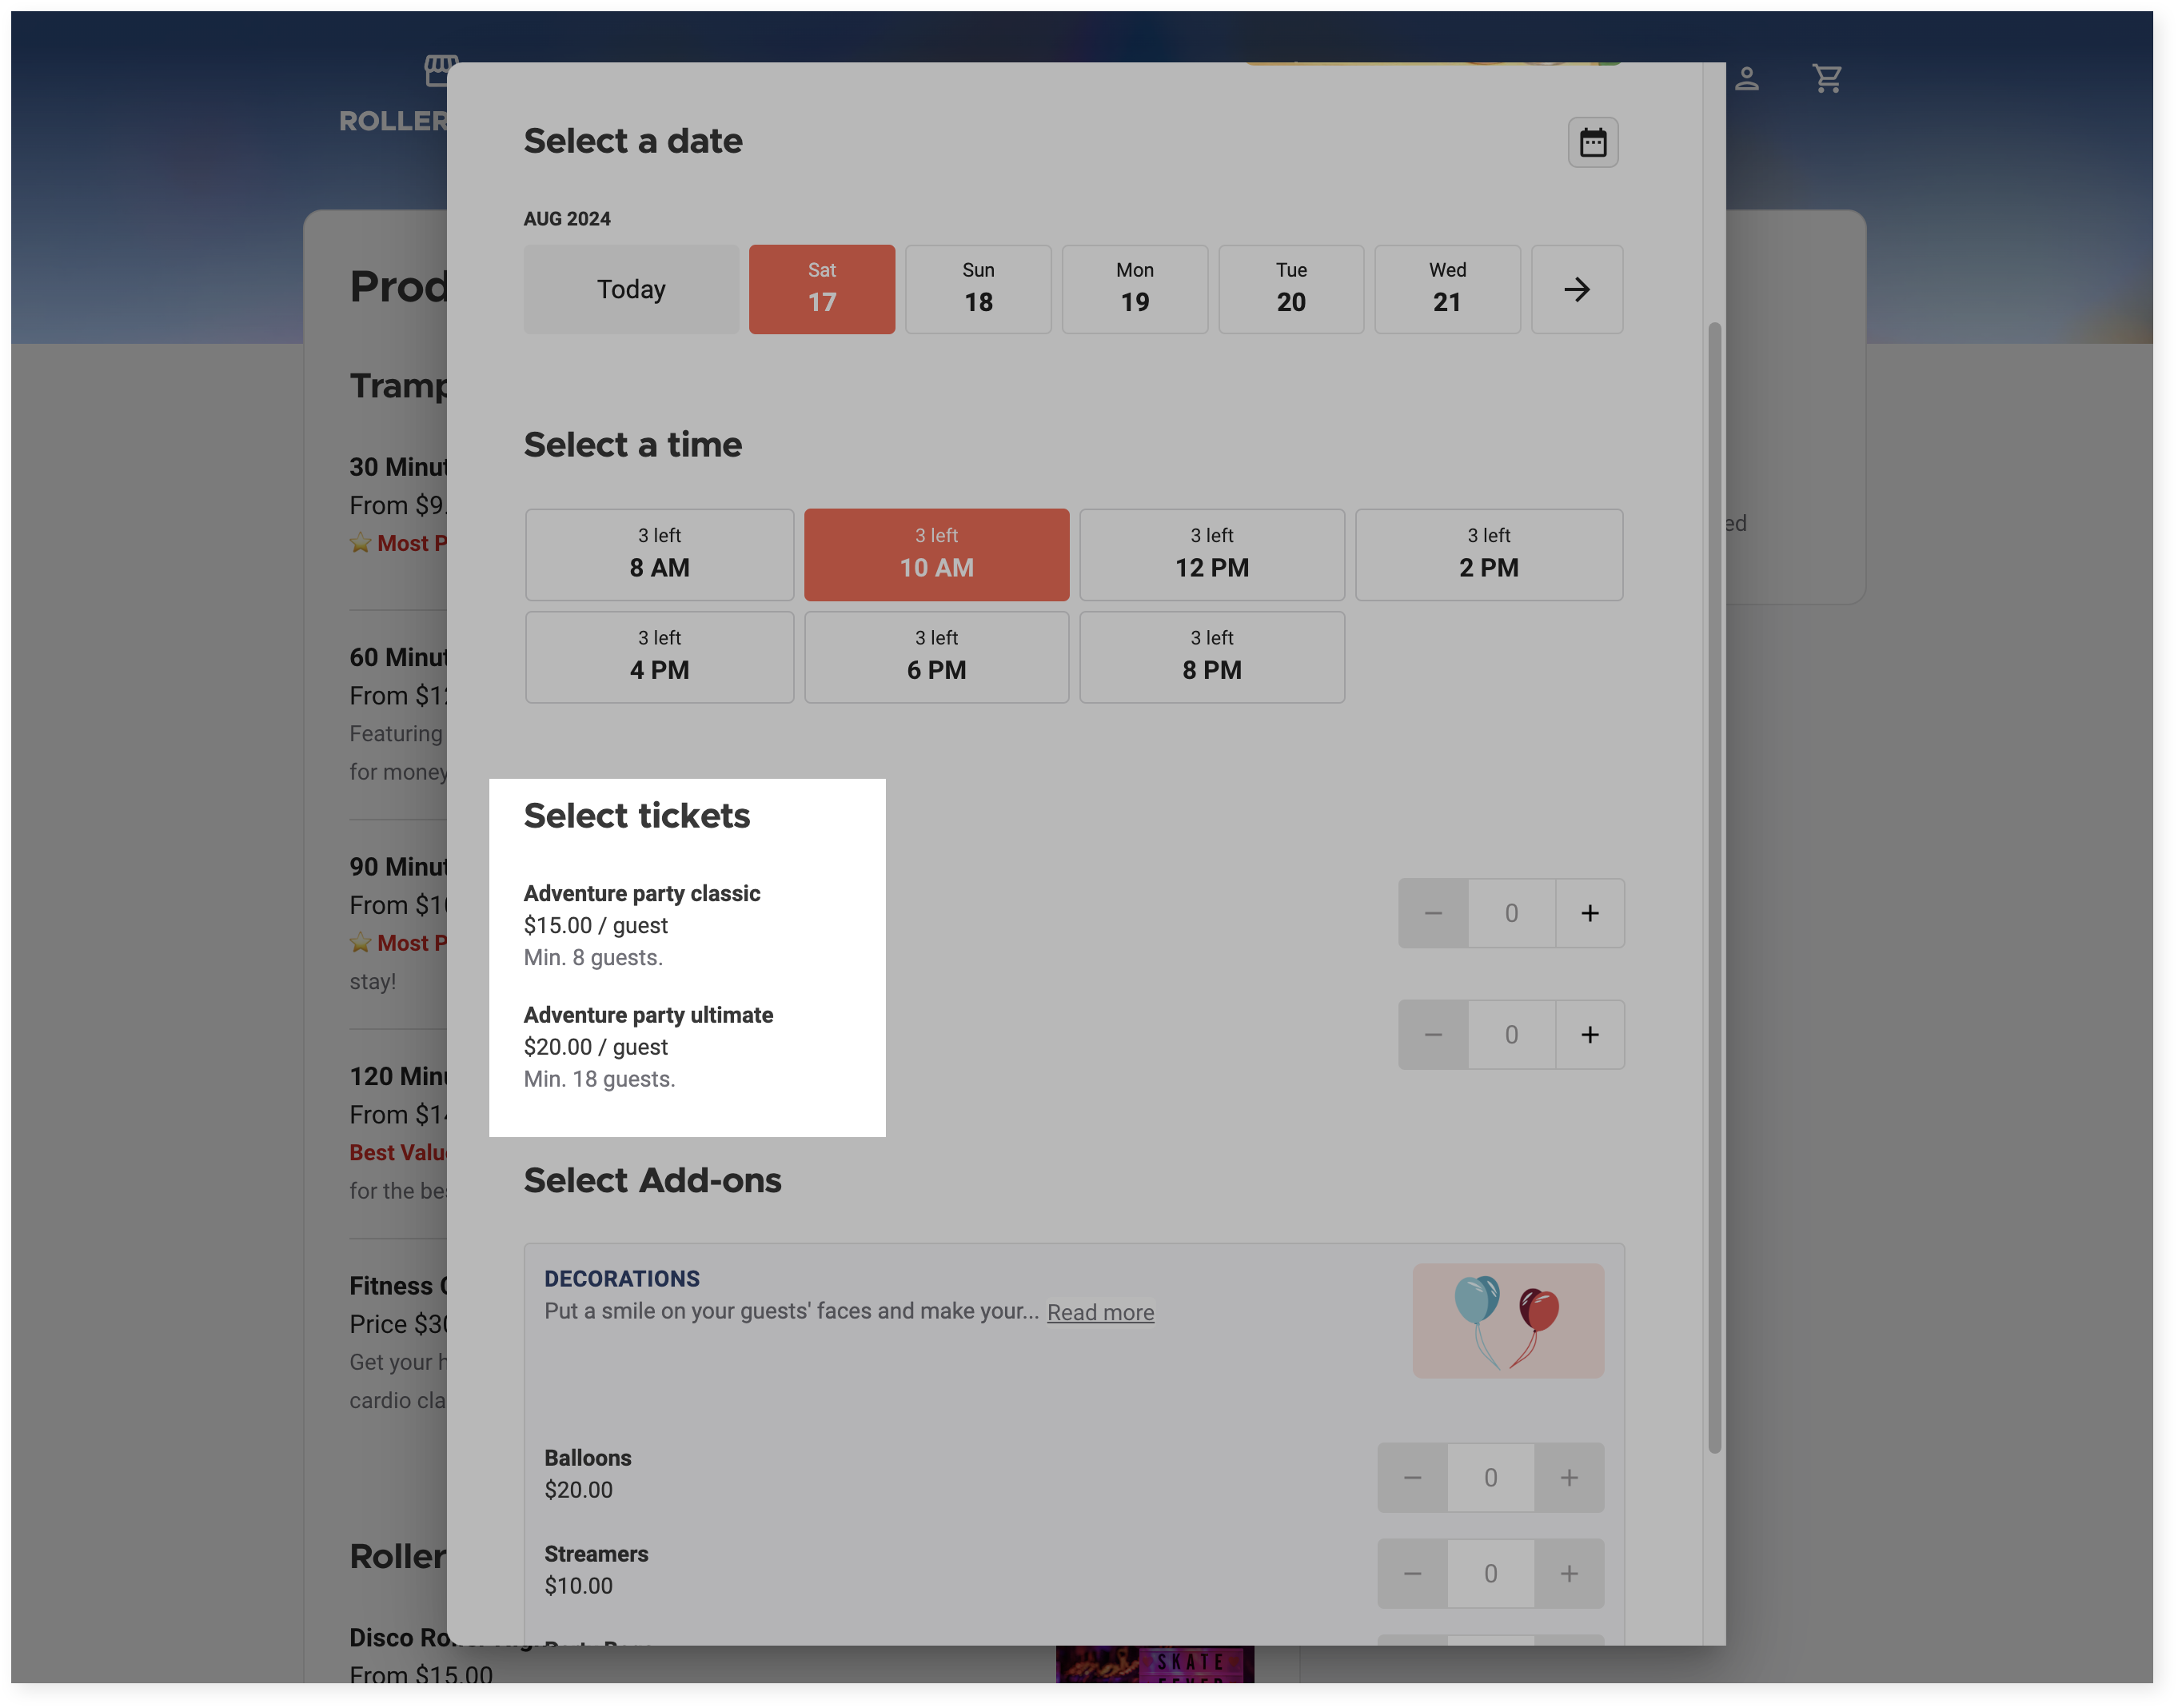The height and width of the screenshot is (1708, 2178).
Task: Pick Sun 18 date tab
Action: [x=977, y=289]
